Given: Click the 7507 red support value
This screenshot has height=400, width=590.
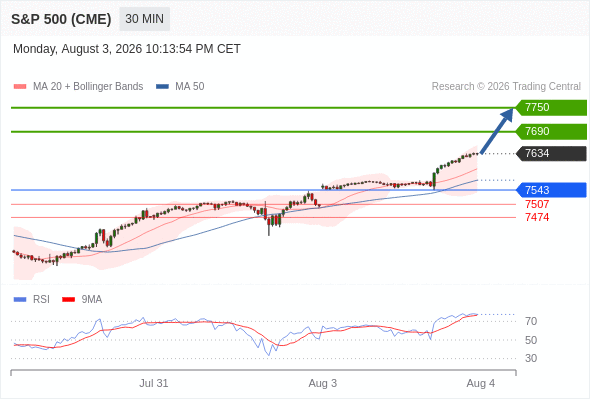Looking at the screenshot, I should click(x=537, y=204).
